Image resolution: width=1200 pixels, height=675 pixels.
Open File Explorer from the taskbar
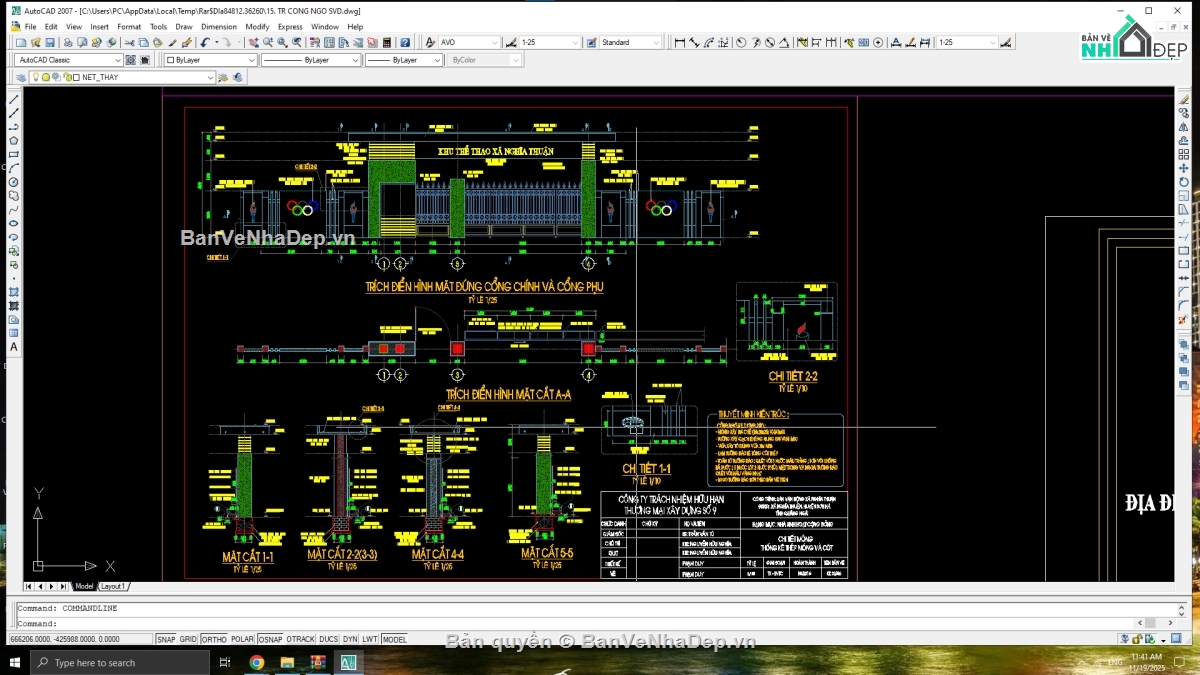287,663
